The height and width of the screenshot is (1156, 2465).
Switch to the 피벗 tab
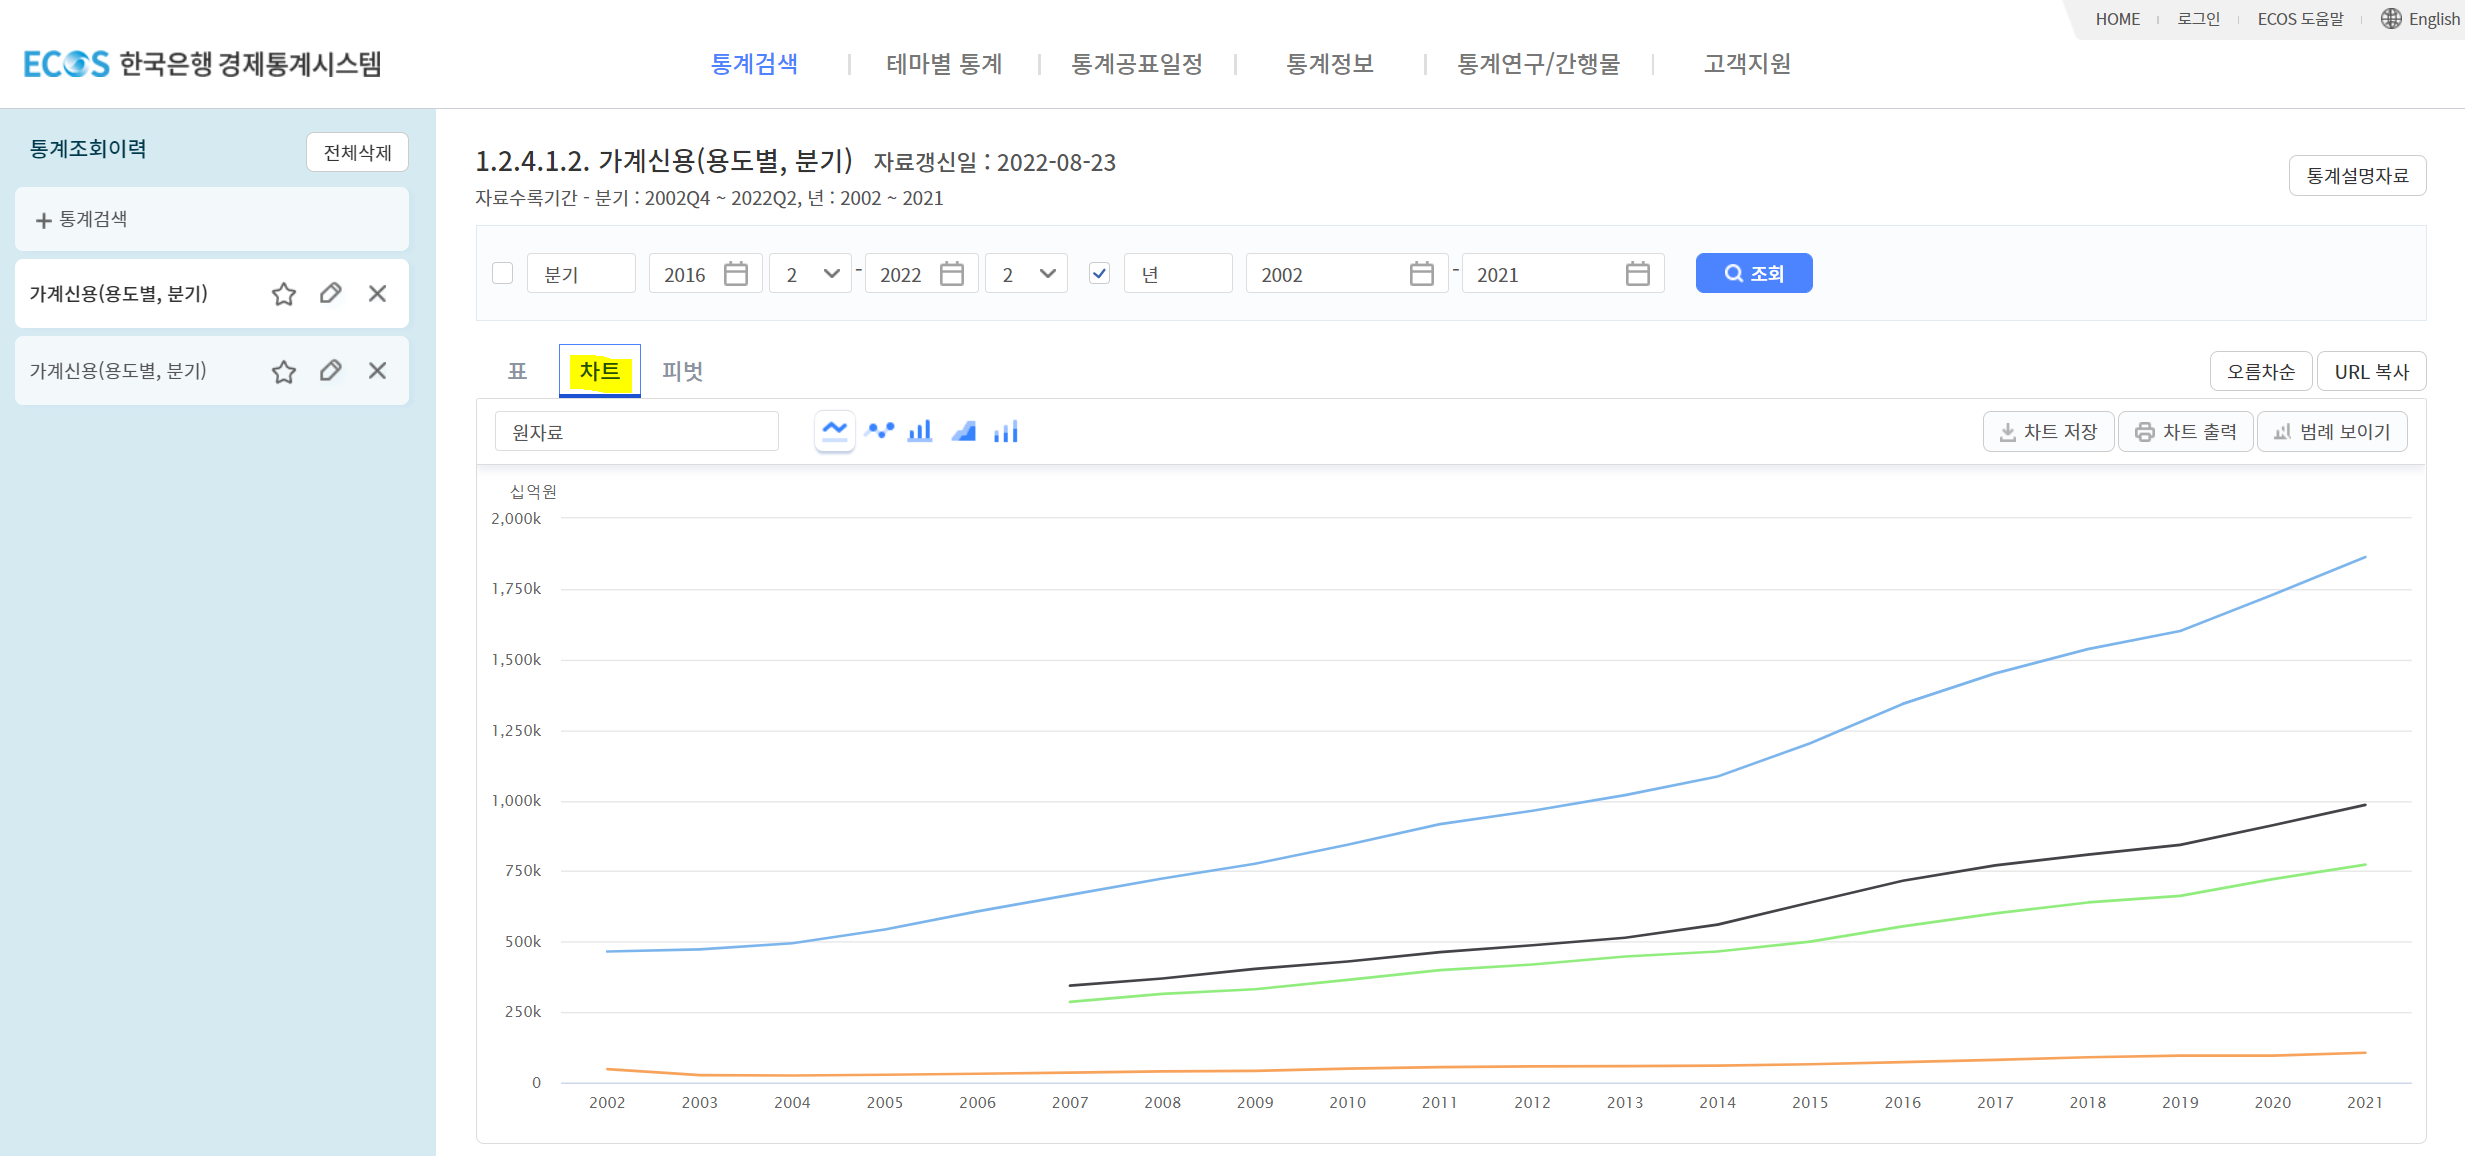pyautogui.click(x=682, y=371)
